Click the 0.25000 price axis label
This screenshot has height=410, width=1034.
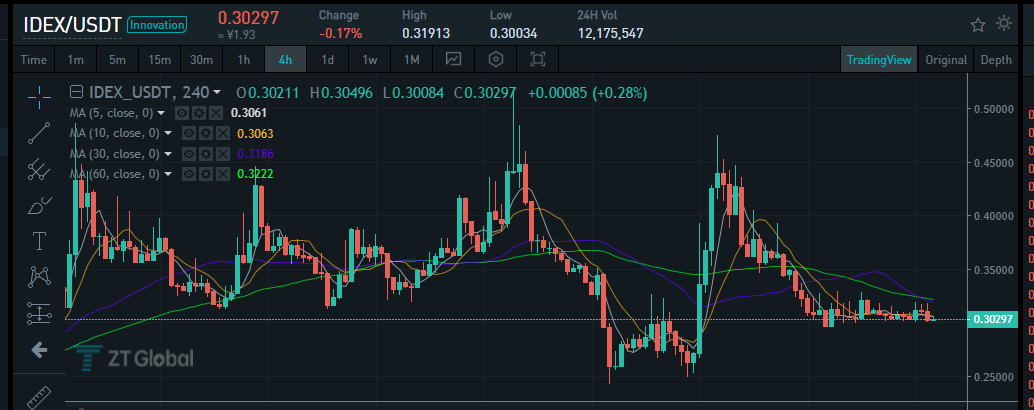pos(996,377)
